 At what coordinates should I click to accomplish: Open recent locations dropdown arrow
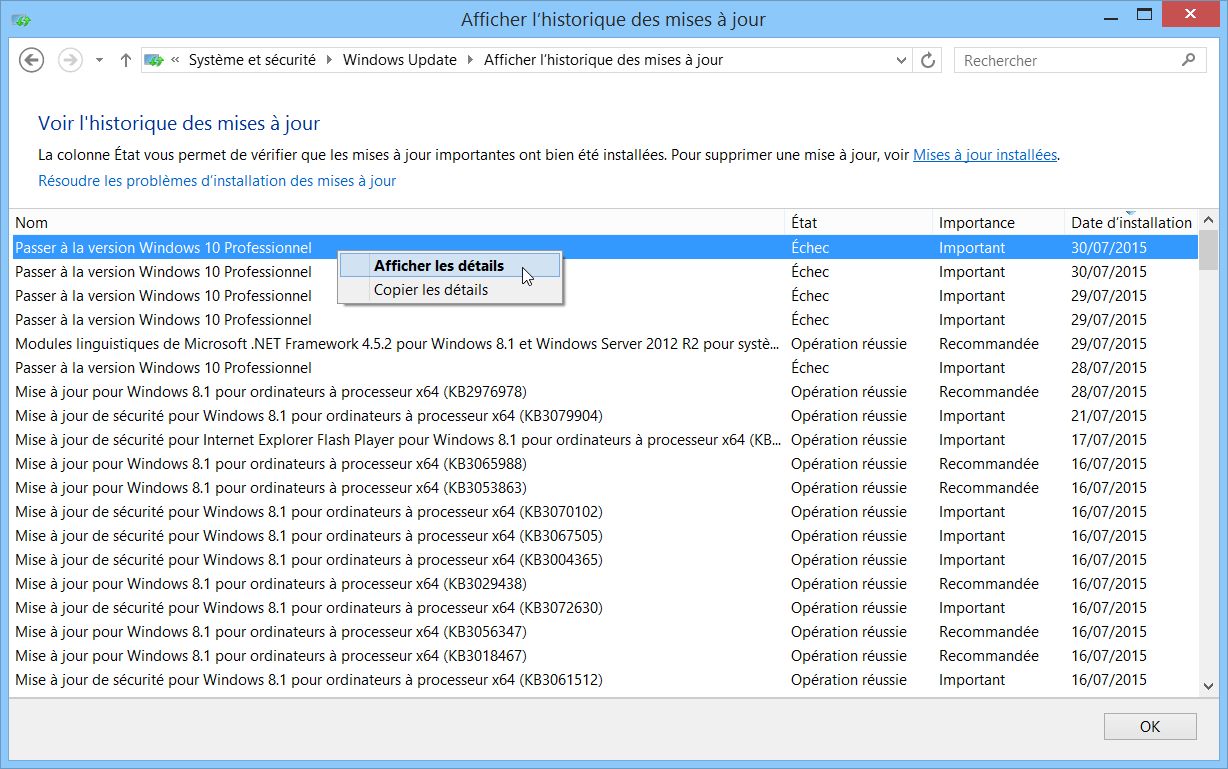coord(99,60)
